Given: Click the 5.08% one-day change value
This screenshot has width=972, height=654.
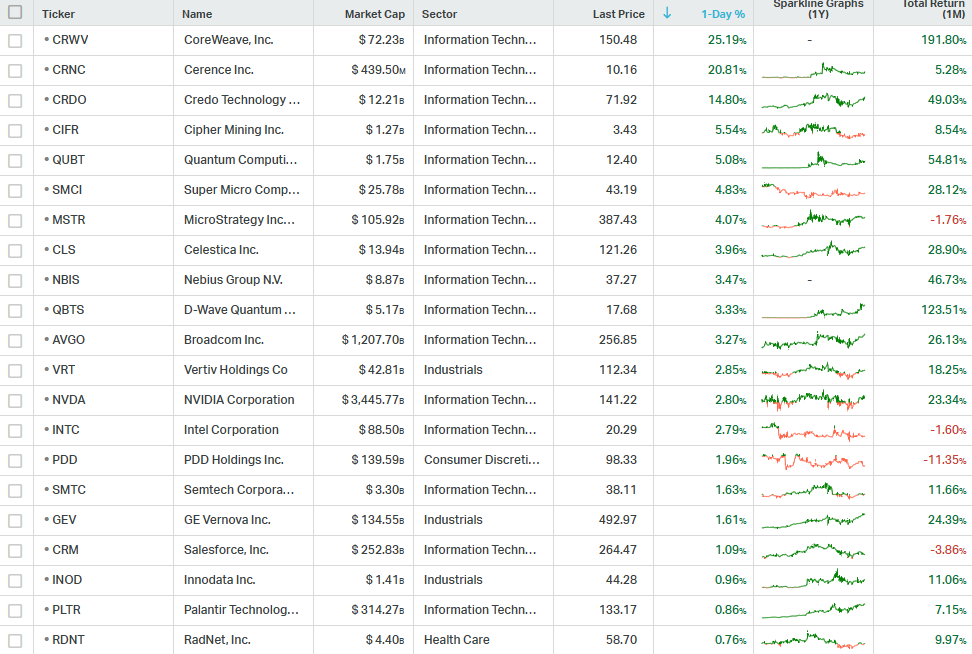Looking at the screenshot, I should tap(731, 159).
